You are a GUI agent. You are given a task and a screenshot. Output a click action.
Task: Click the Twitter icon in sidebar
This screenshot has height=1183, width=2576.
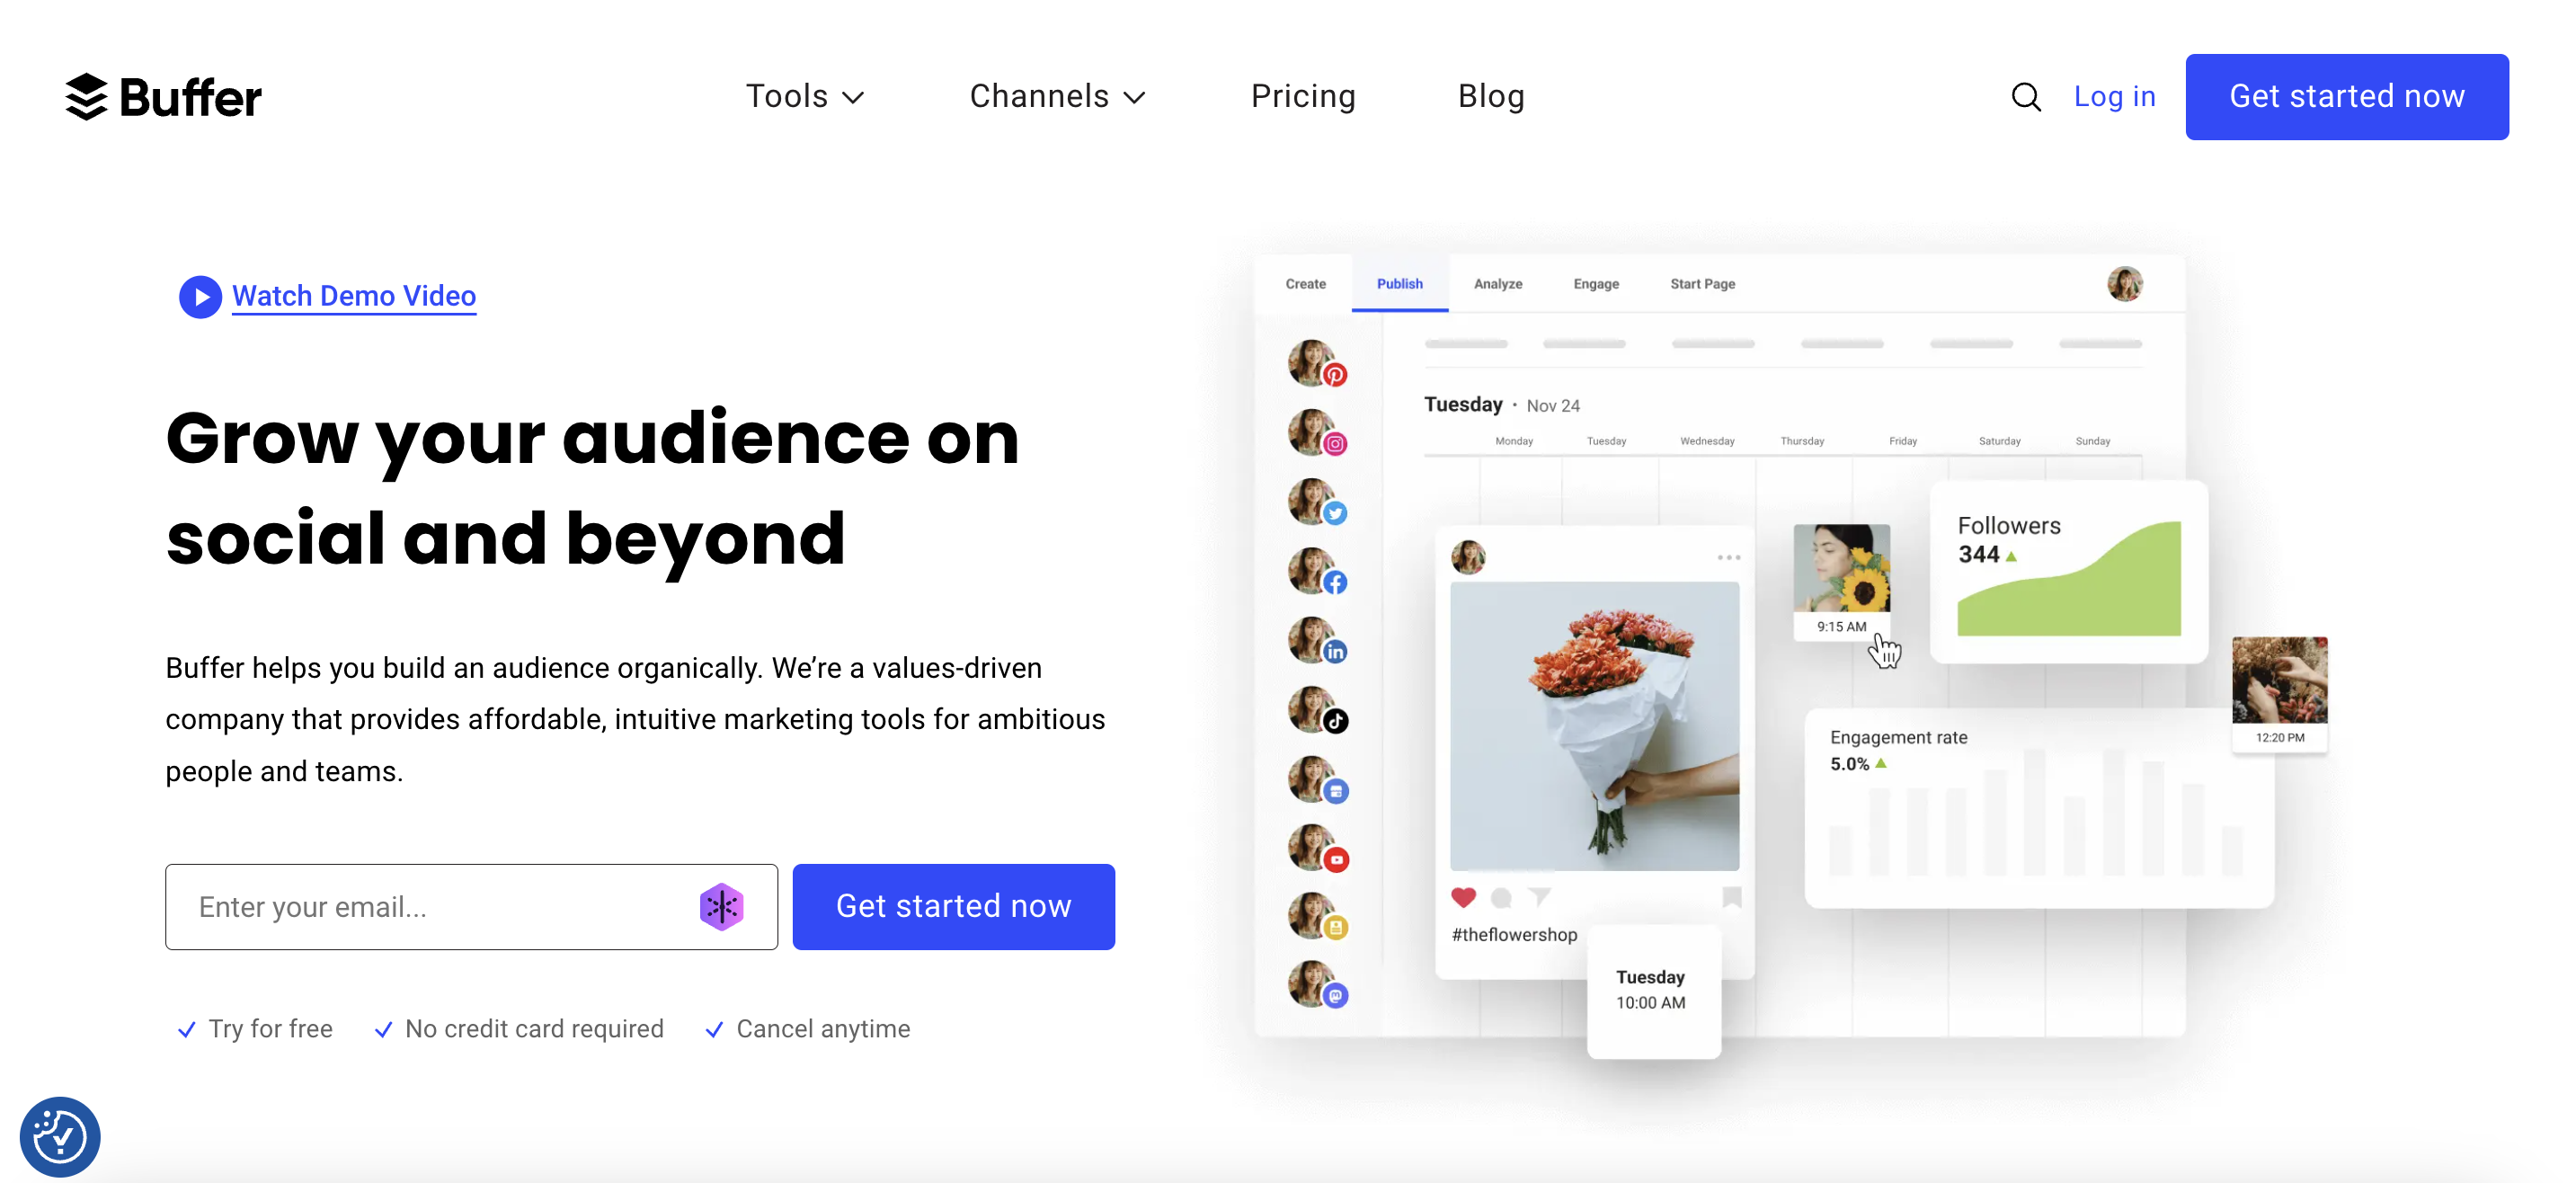point(1337,511)
